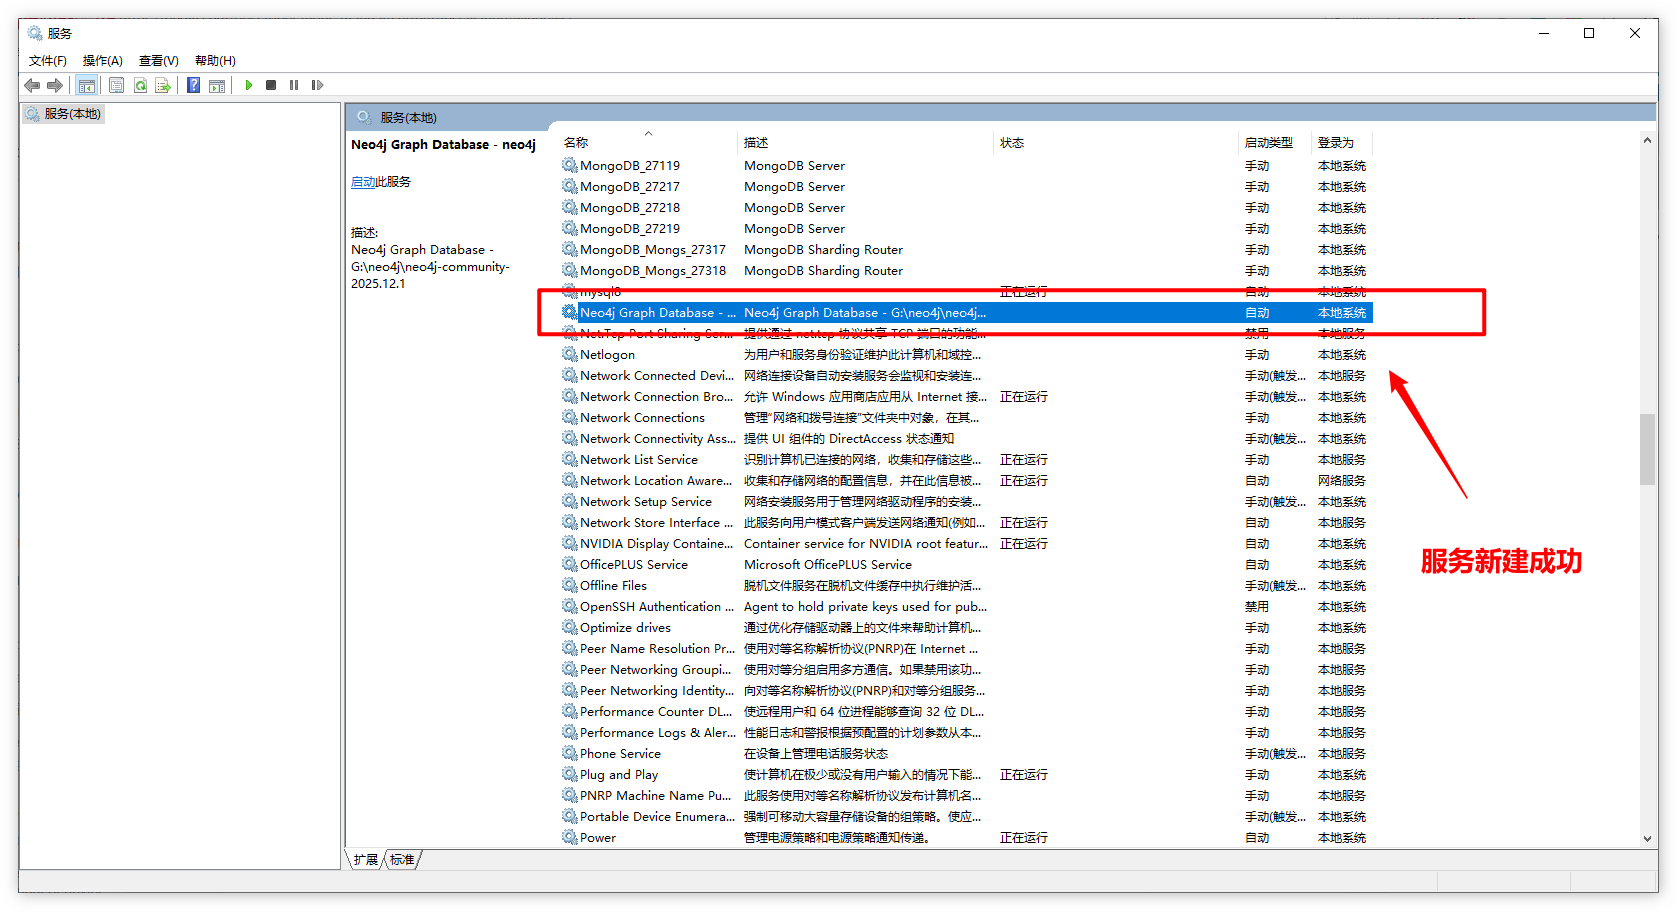The height and width of the screenshot is (912, 1678).
Task: Select PNRP Machine Name Pu... service name
Action: point(656,796)
